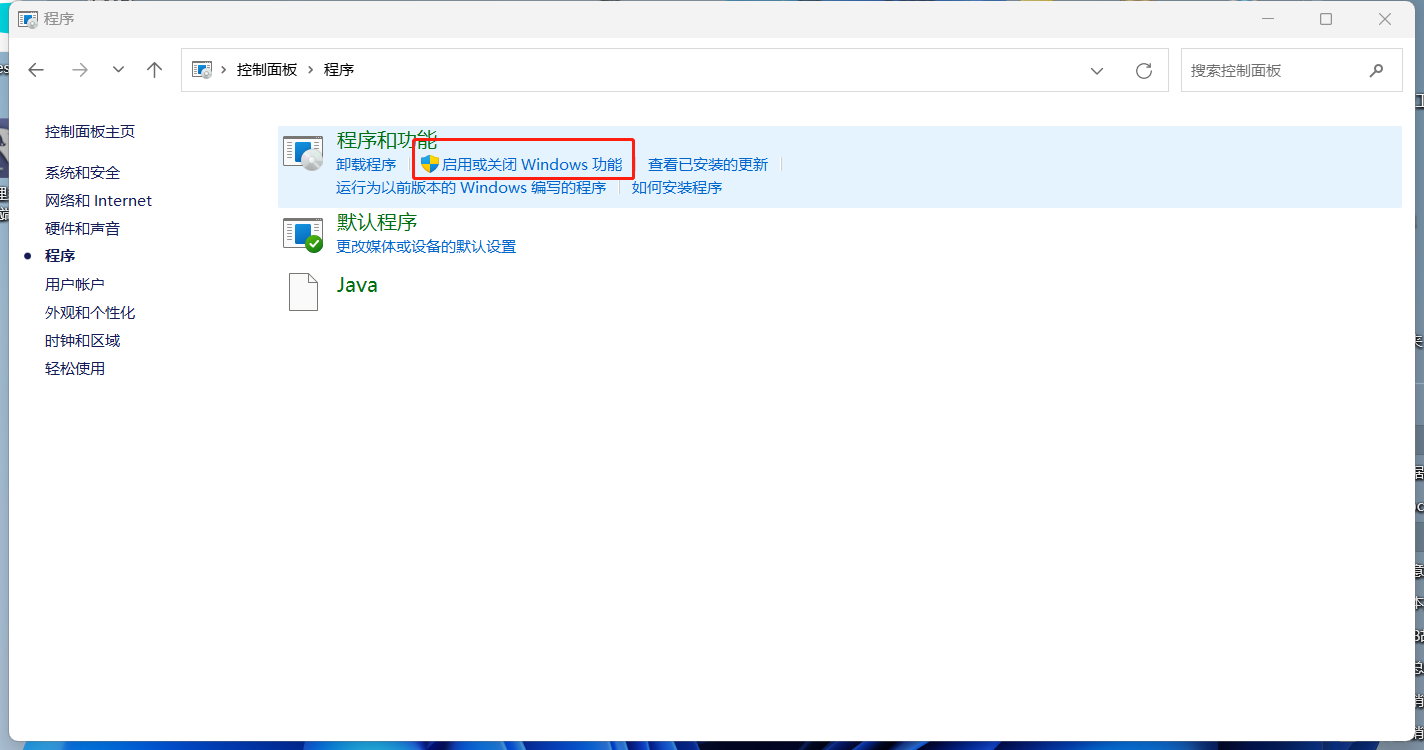Click shield icon beside 启用或关闭 Windows 功能
Viewport: 1424px width, 750px height.
point(430,164)
